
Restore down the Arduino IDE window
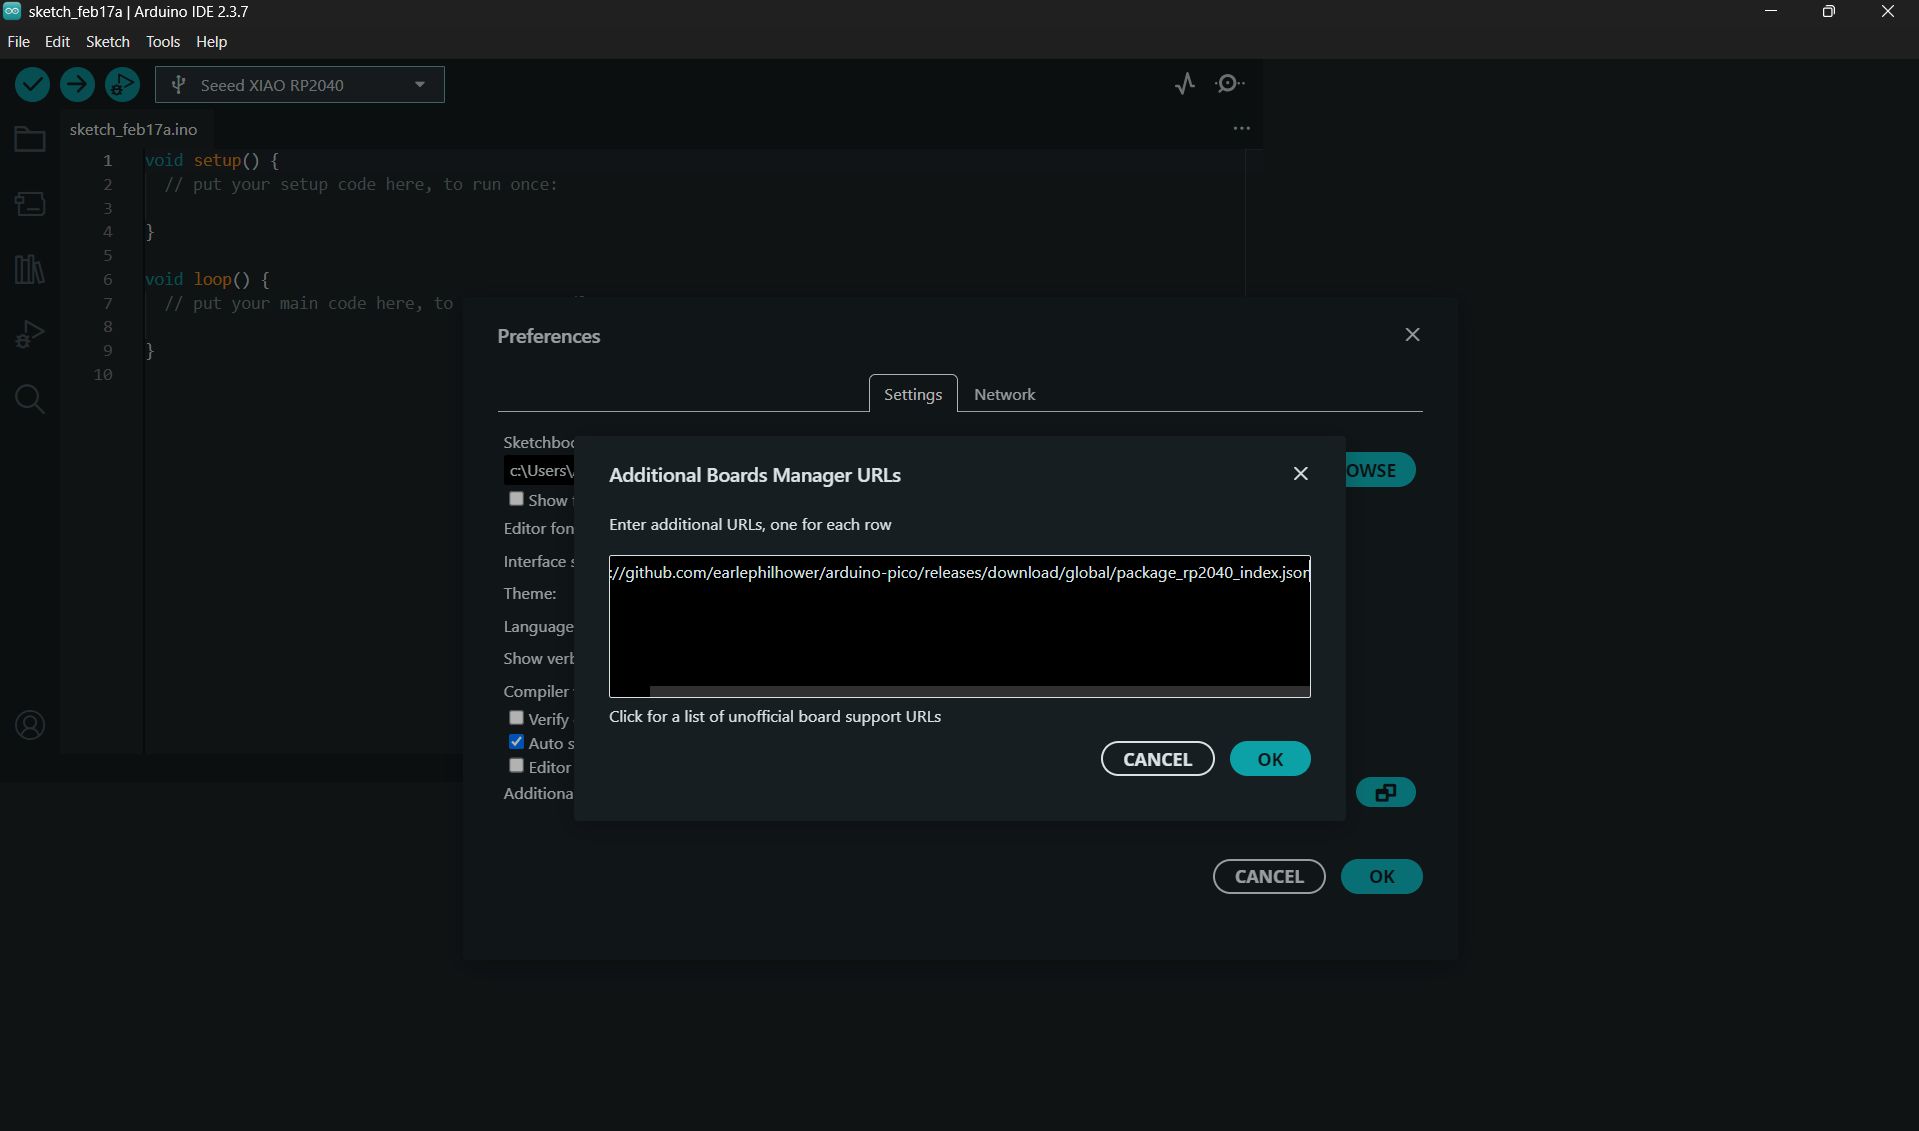tap(1829, 12)
